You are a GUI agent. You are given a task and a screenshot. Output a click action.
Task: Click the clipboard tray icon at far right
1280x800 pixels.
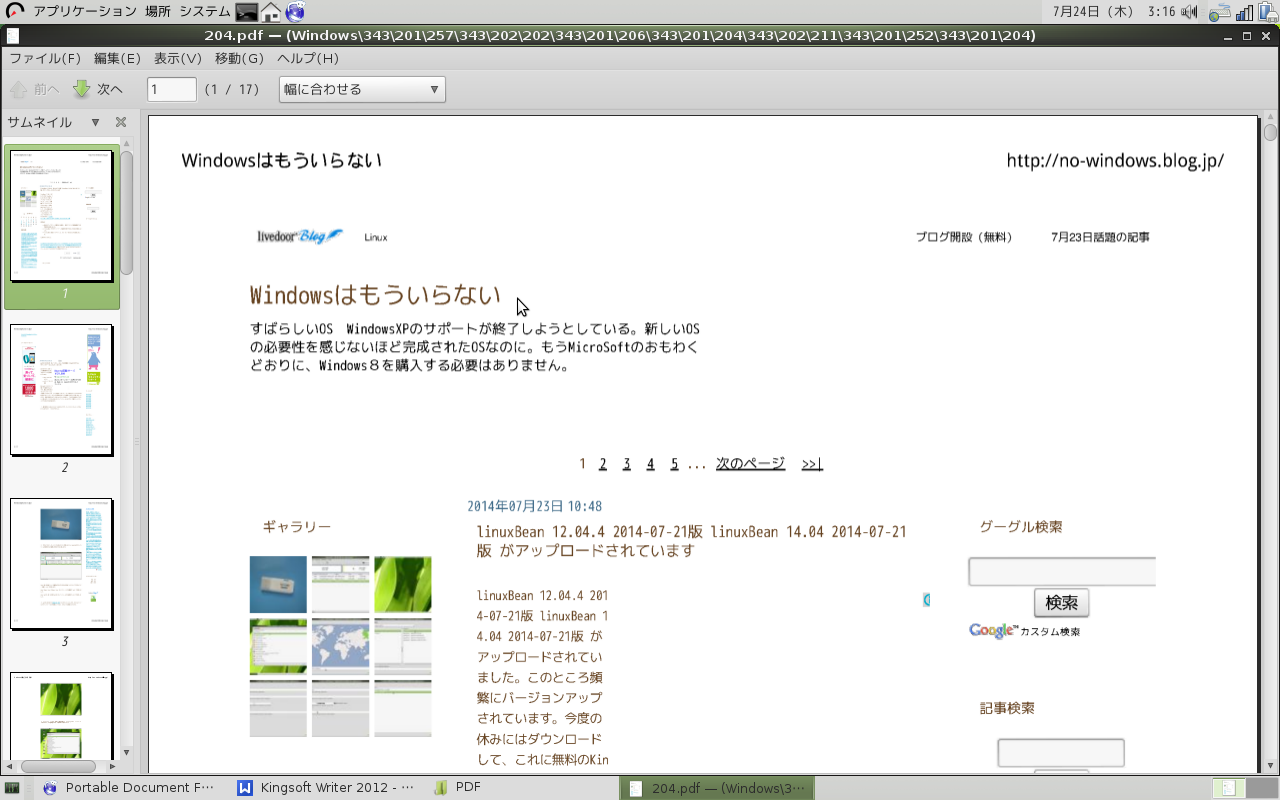tap(1268, 12)
